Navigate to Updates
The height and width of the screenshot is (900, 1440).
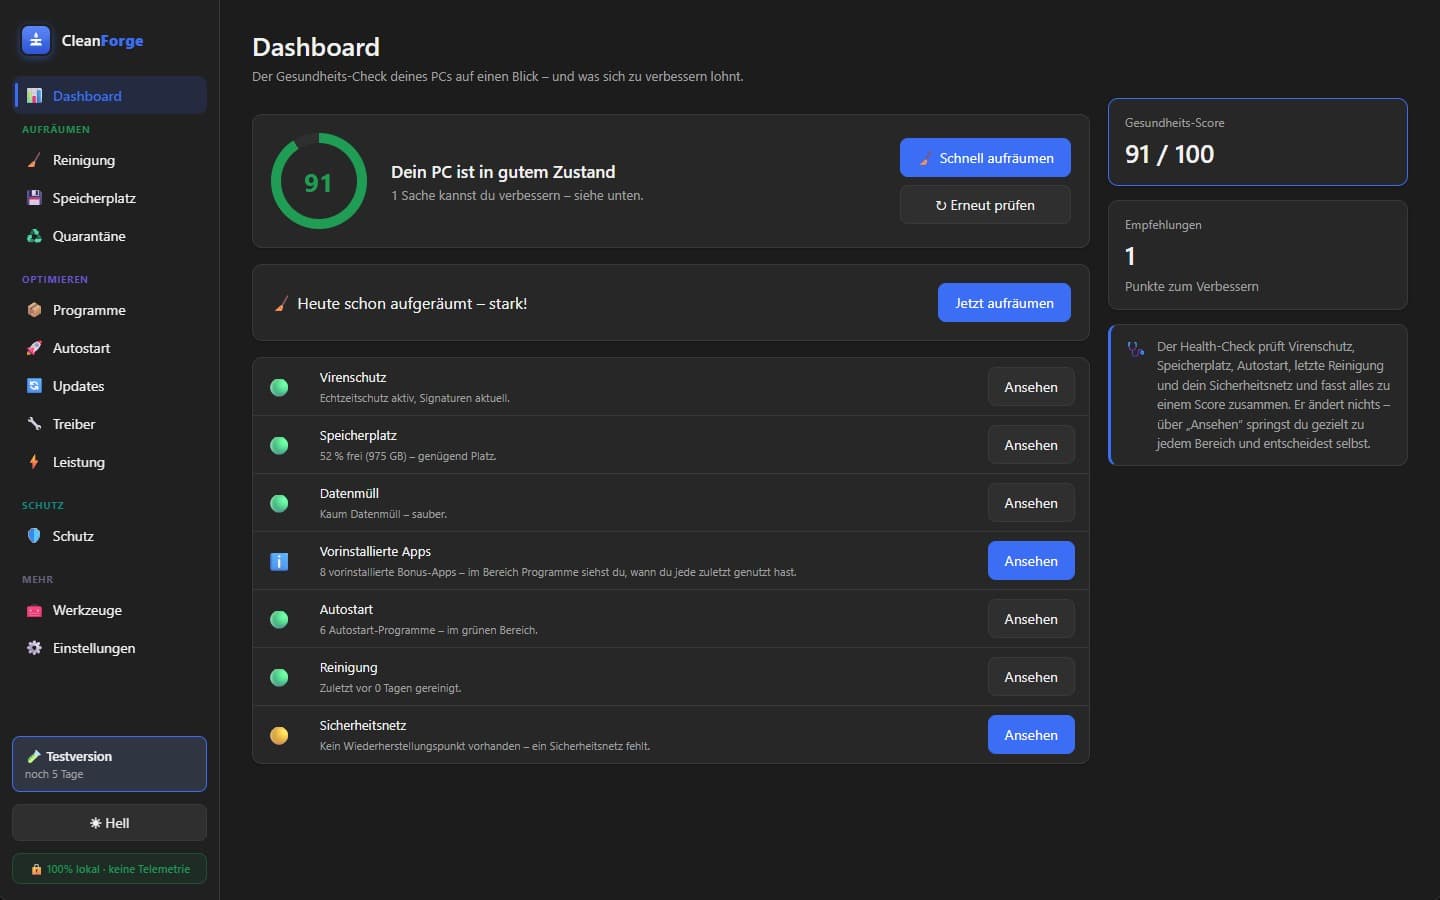(109, 386)
